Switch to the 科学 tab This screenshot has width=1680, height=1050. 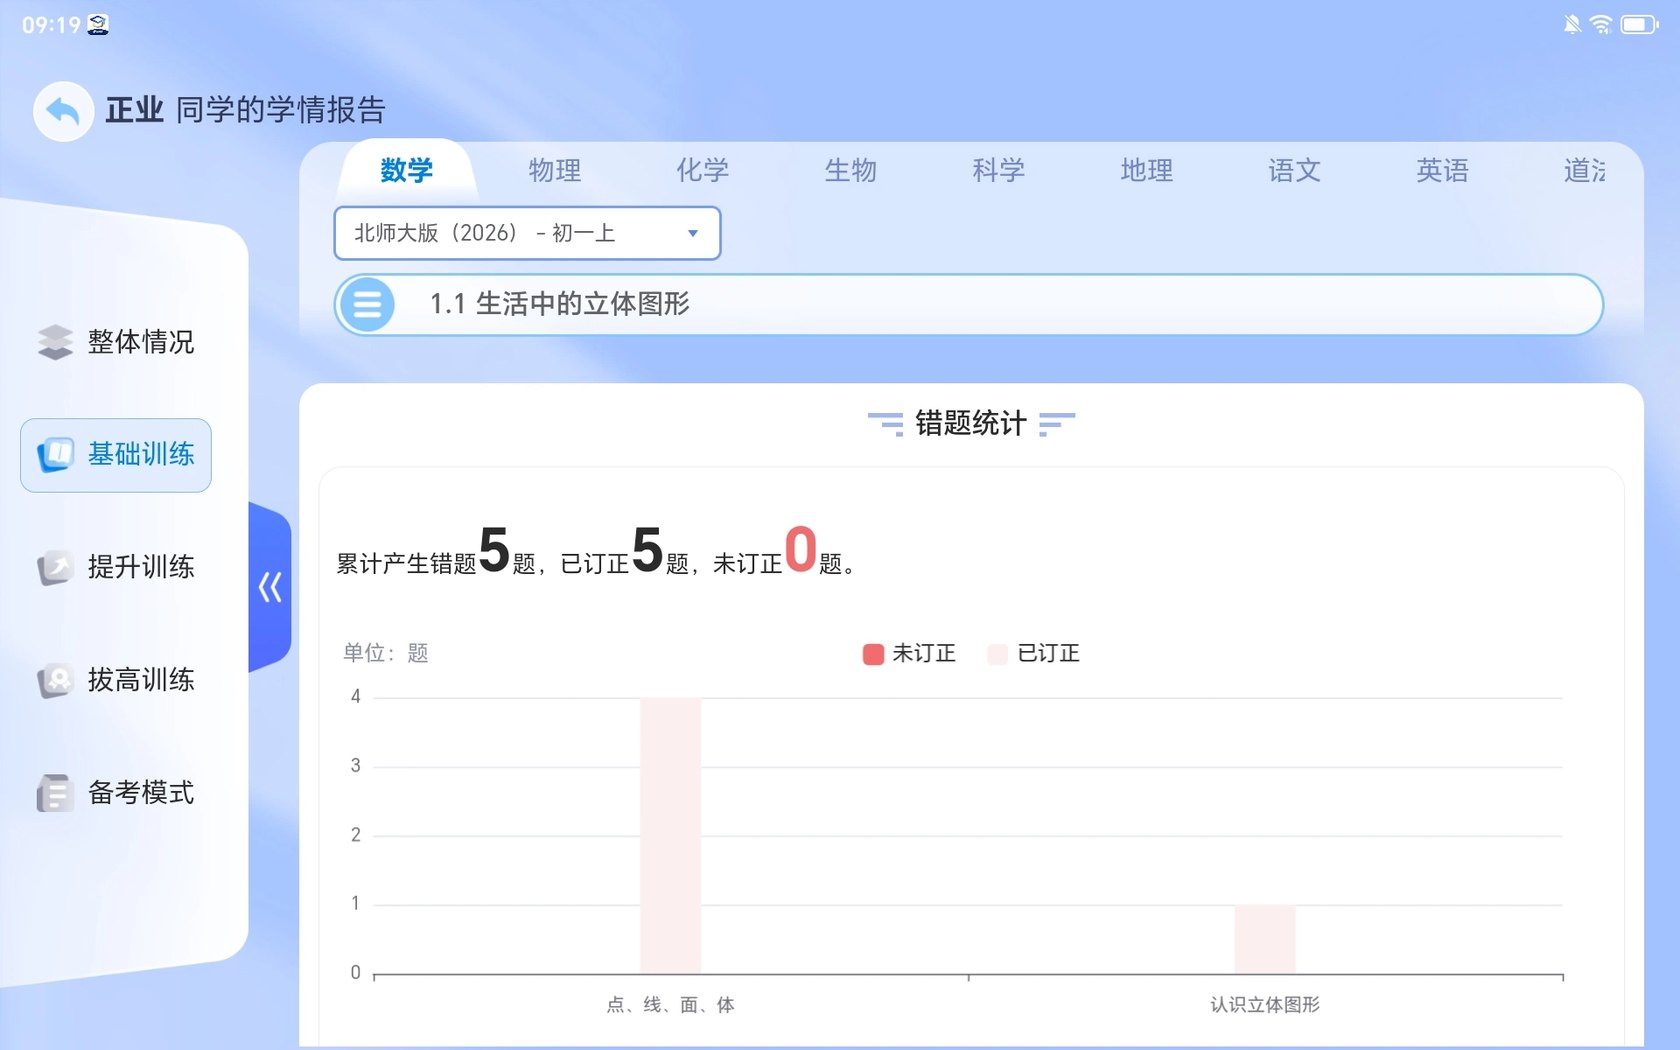click(x=999, y=171)
